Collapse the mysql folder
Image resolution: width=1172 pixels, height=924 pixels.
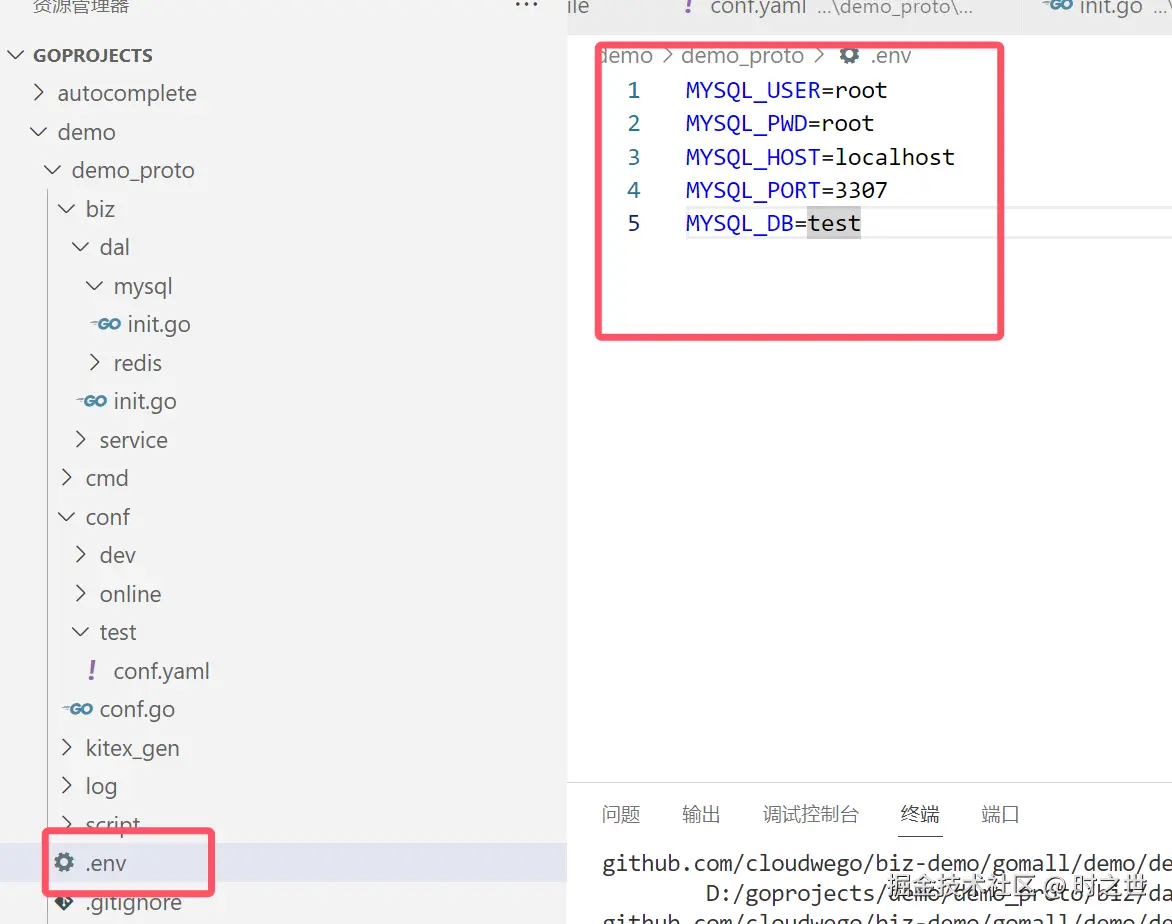tap(94, 285)
